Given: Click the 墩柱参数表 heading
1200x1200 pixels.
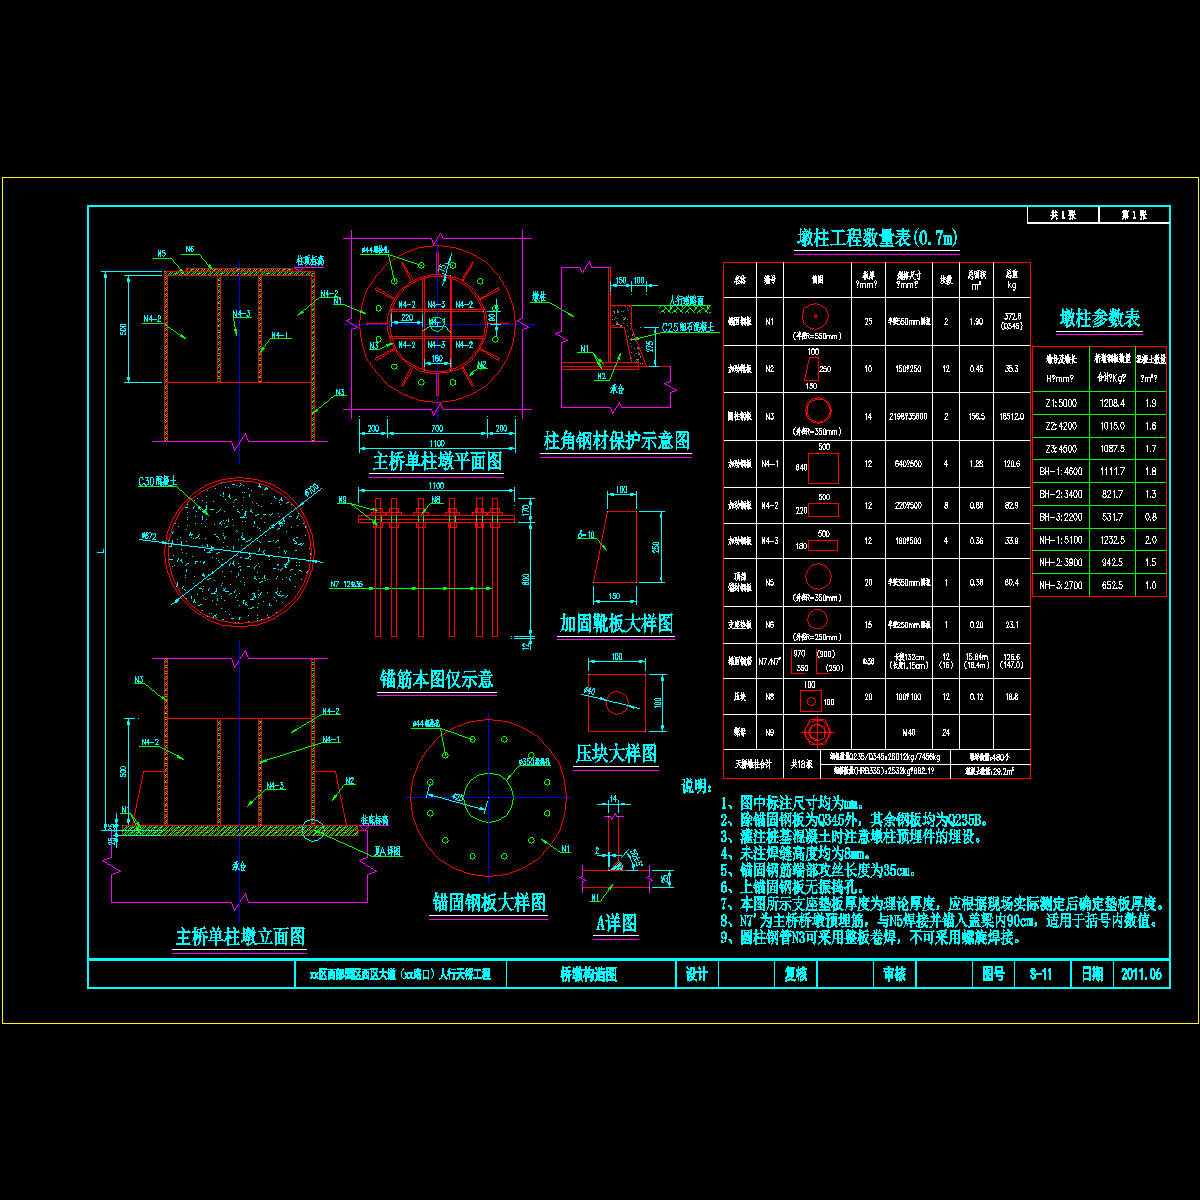Looking at the screenshot, I should pos(1099,319).
